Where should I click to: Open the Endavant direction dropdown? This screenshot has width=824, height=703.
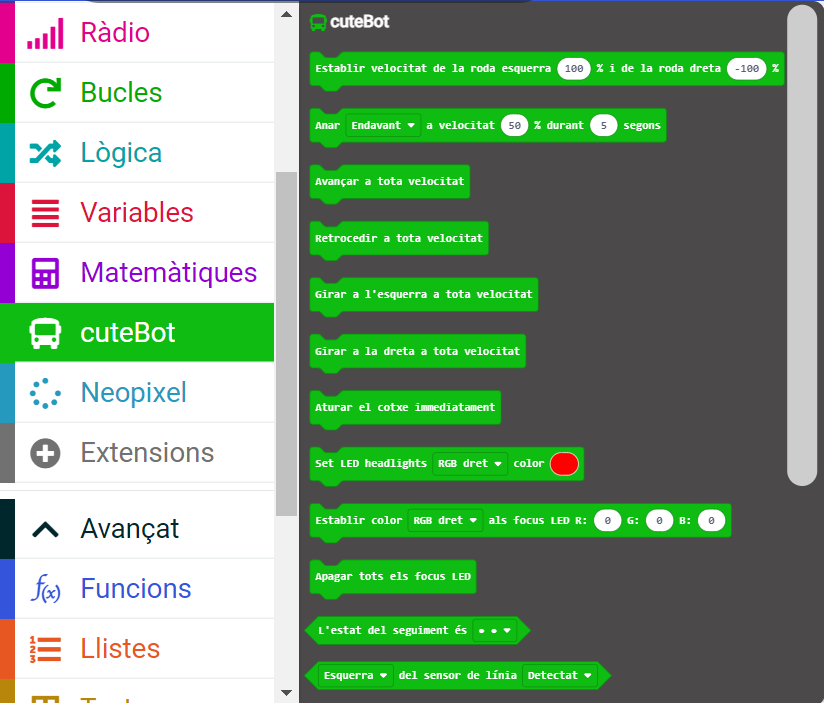(x=383, y=126)
